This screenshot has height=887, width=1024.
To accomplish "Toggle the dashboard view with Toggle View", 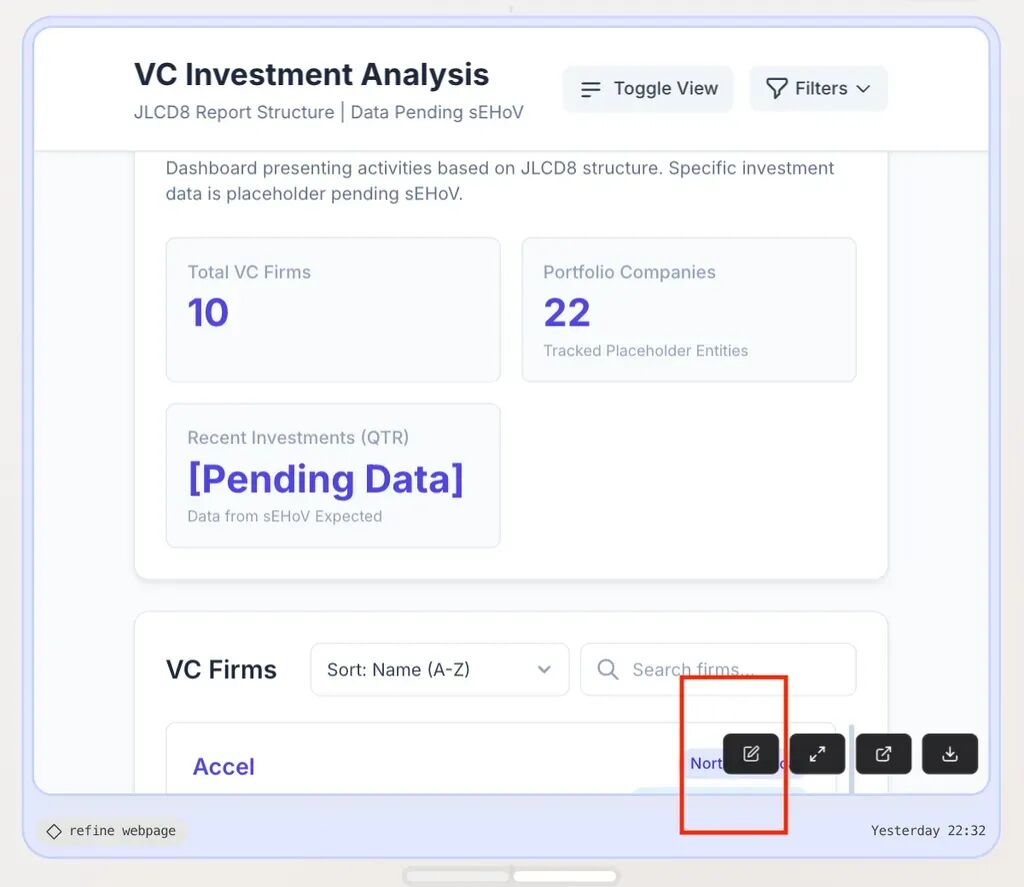I will click(648, 88).
